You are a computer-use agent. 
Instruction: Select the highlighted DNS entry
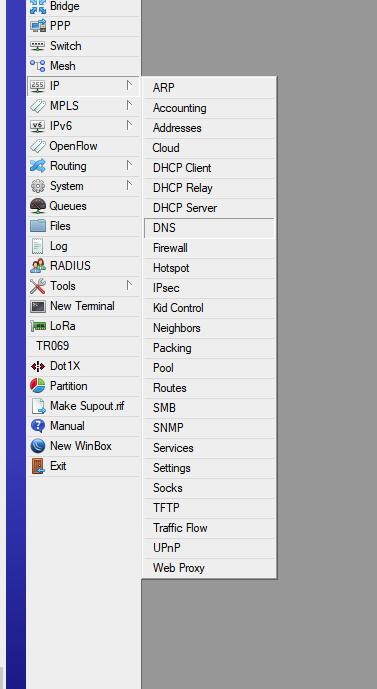click(x=209, y=228)
